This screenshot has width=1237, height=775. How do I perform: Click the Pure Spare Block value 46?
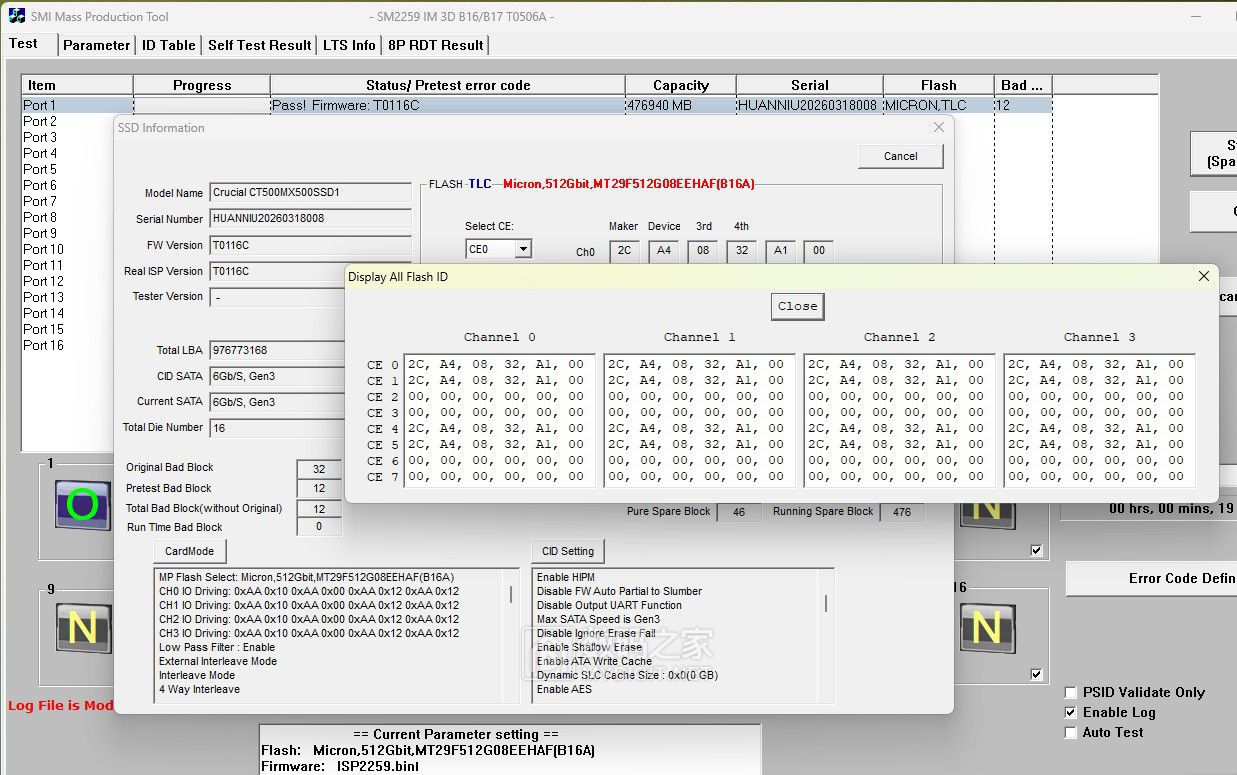click(x=739, y=512)
